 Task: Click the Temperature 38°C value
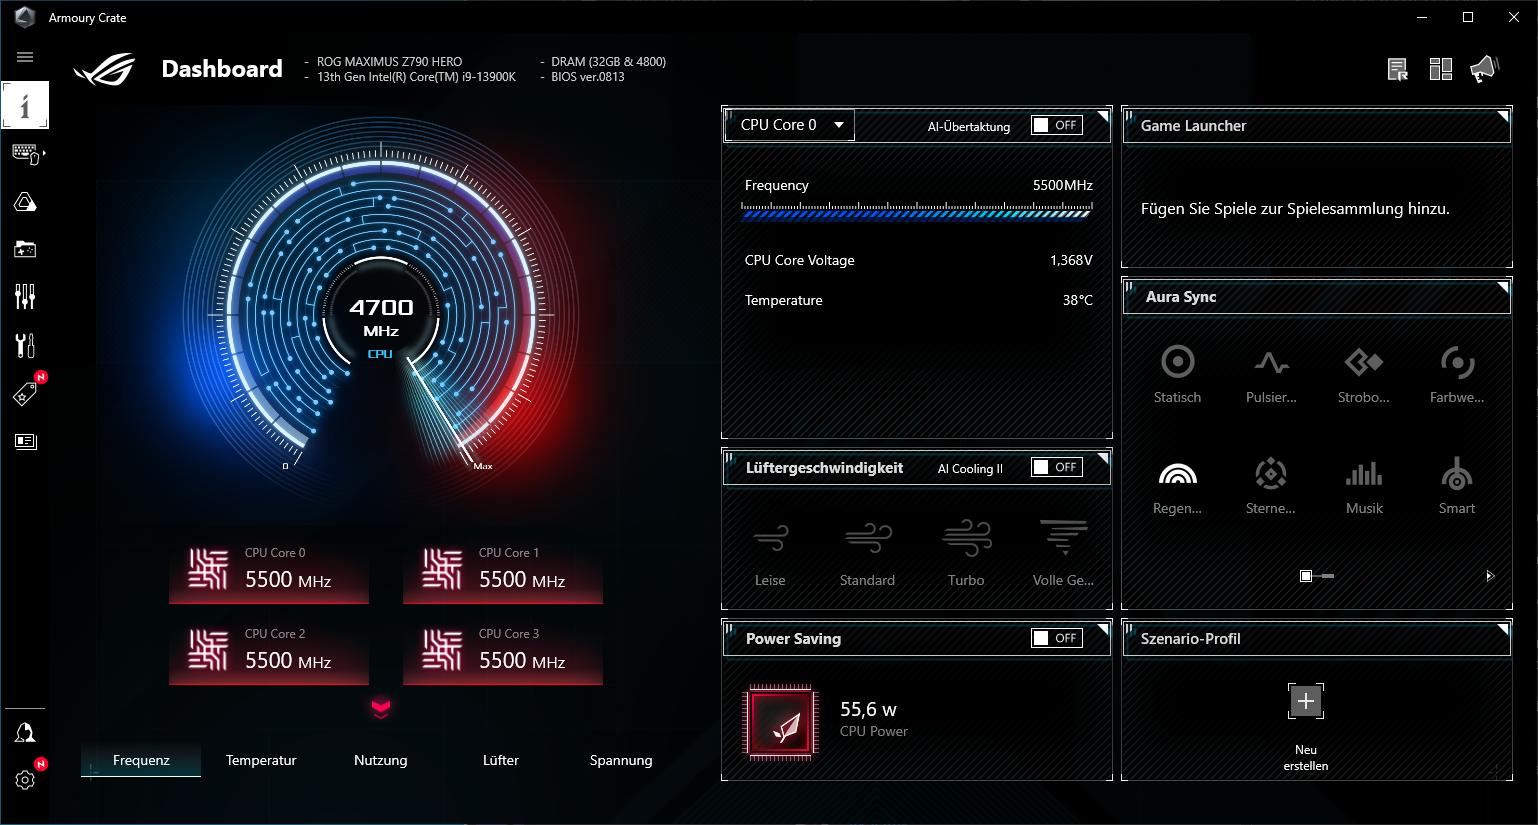1078,300
